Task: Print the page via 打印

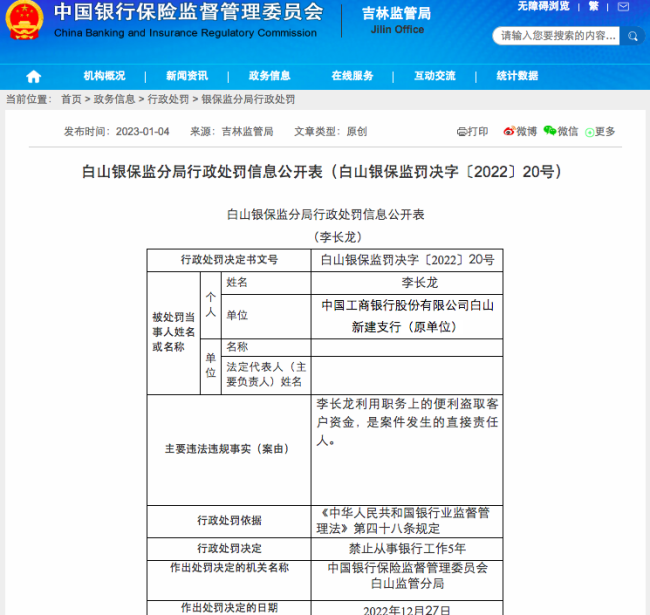Action: tap(472, 131)
